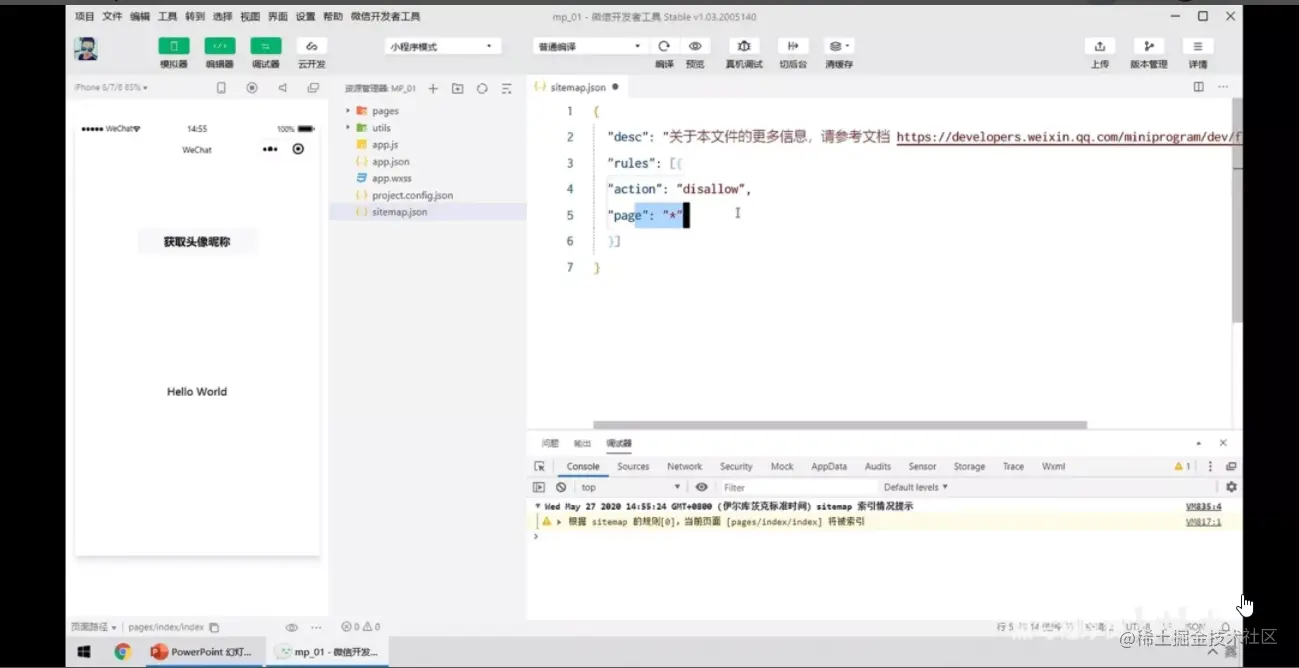Open the 工具 menu
The image size is (1299, 668).
click(167, 17)
